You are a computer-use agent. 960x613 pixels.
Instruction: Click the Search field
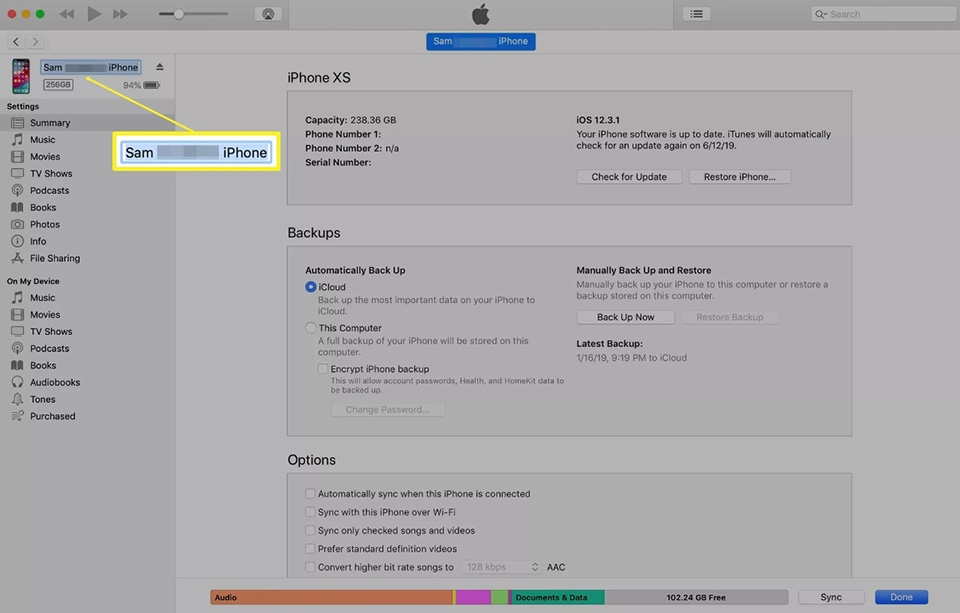tap(883, 14)
